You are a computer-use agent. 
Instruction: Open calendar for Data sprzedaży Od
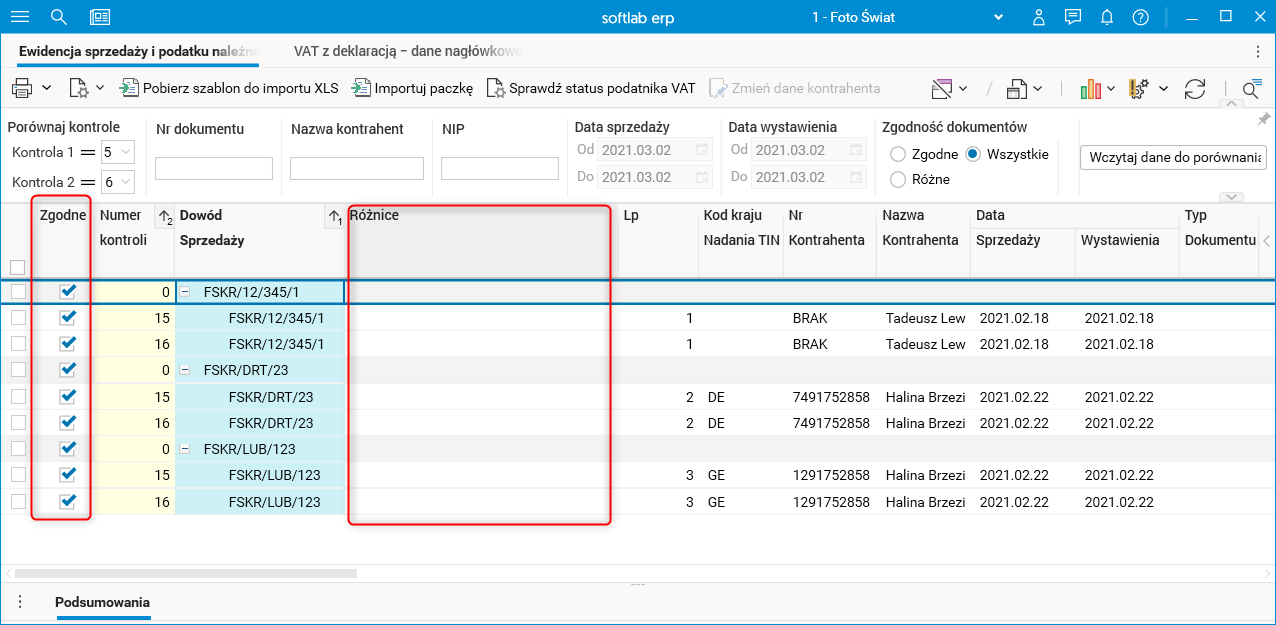(x=702, y=150)
